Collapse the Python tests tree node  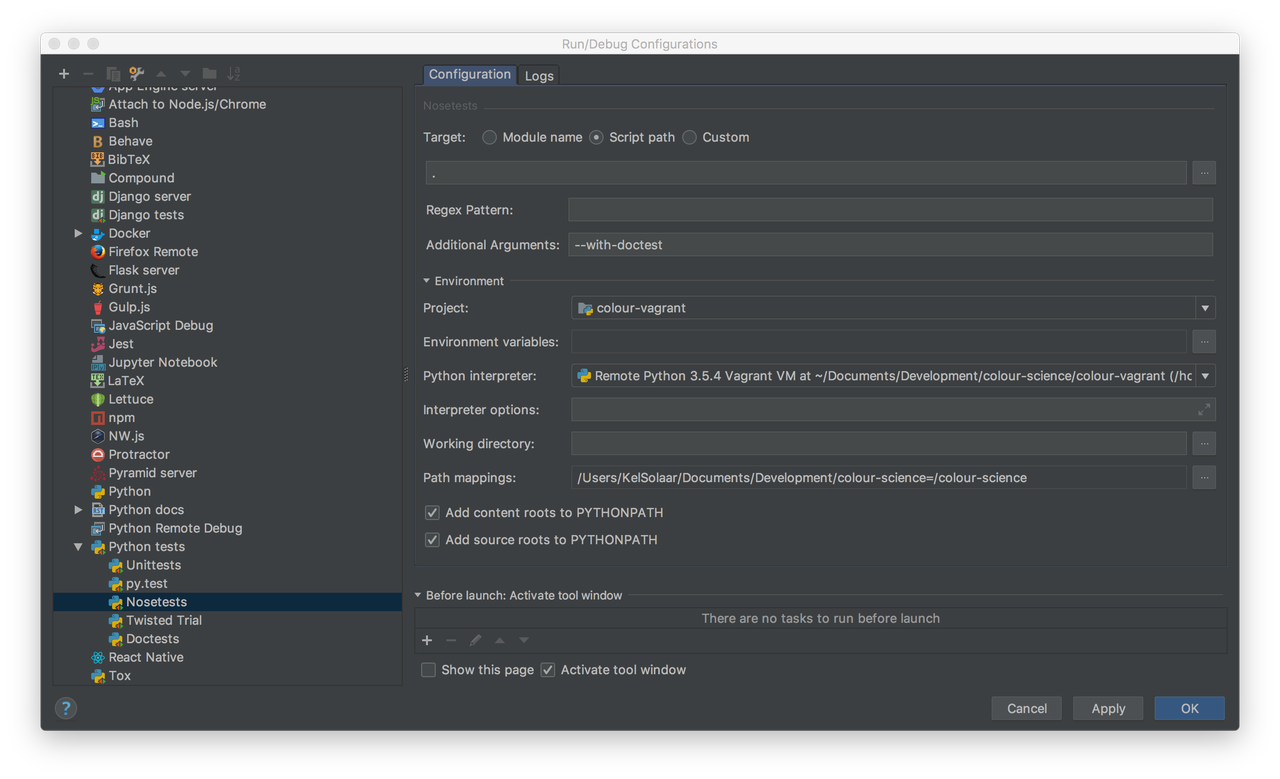[78, 547]
